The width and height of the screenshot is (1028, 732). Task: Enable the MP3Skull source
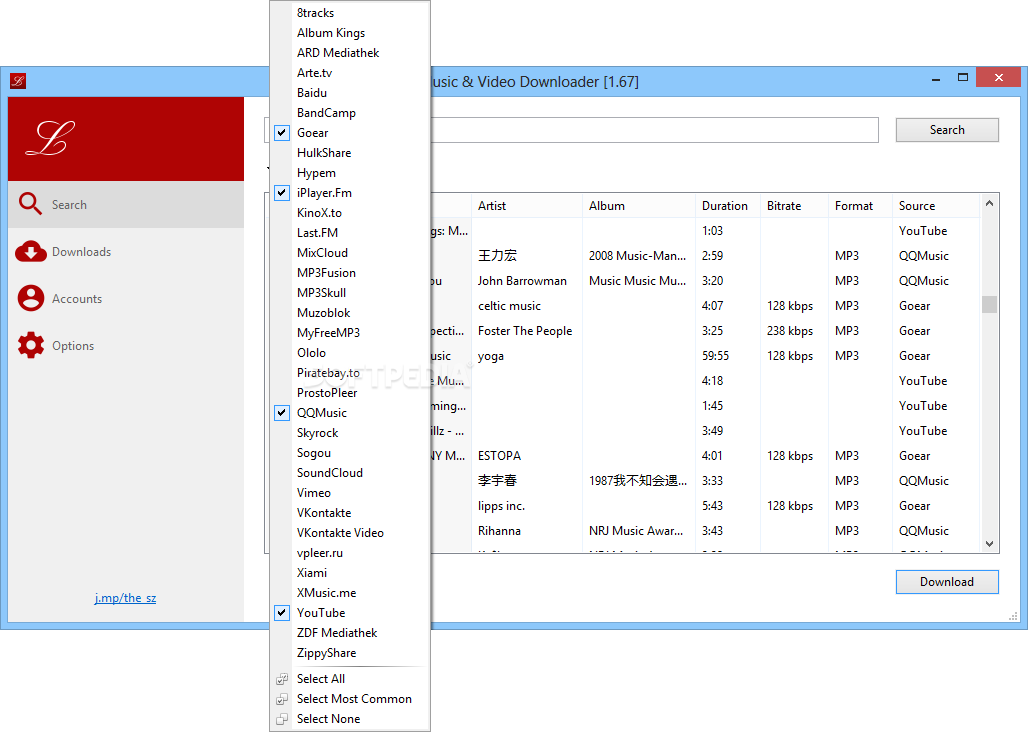pos(350,293)
